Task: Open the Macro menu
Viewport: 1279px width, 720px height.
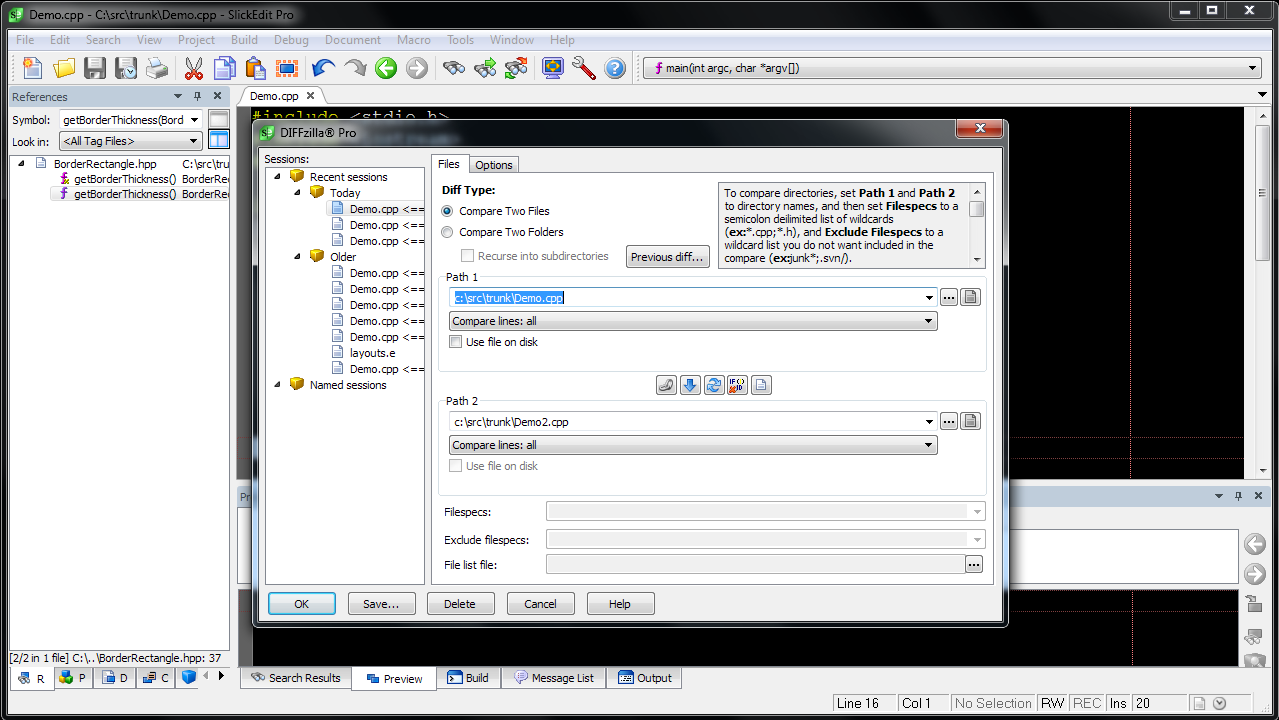Action: click(x=413, y=40)
